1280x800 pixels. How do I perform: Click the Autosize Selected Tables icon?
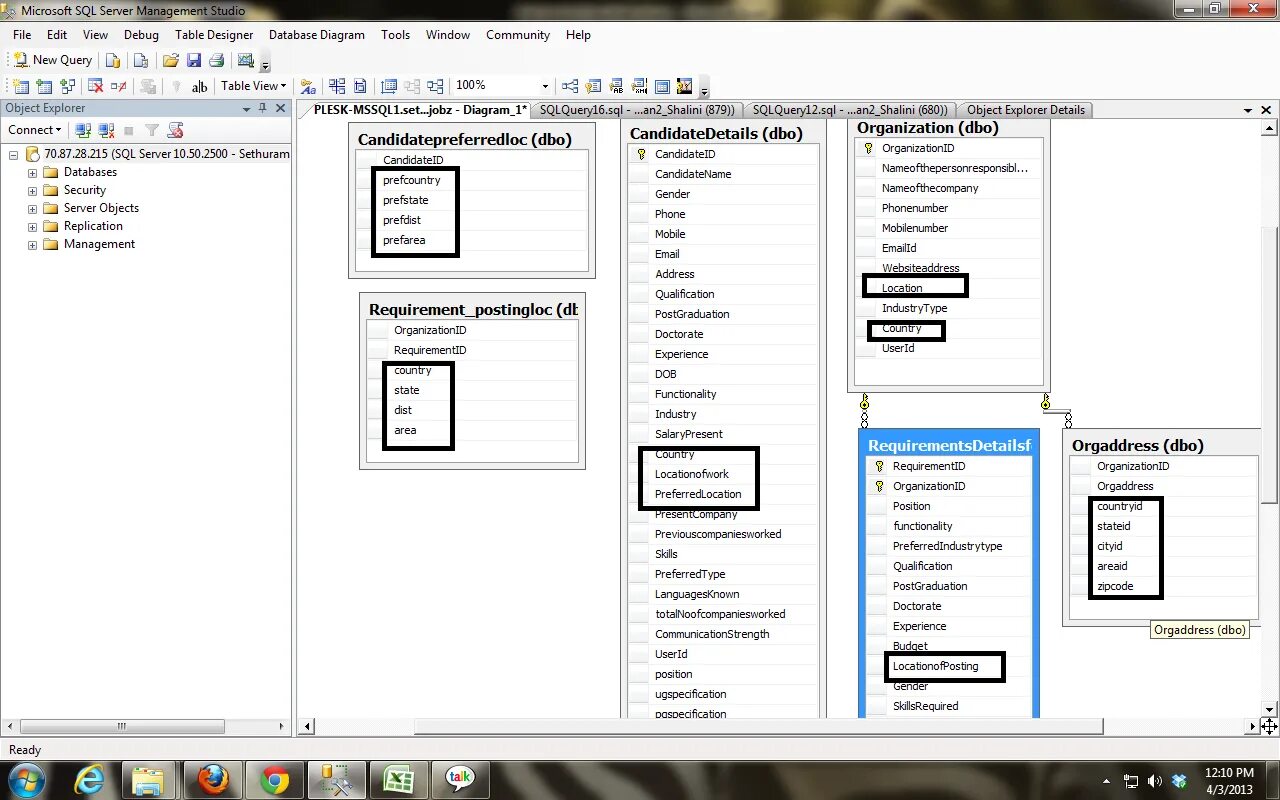point(389,86)
